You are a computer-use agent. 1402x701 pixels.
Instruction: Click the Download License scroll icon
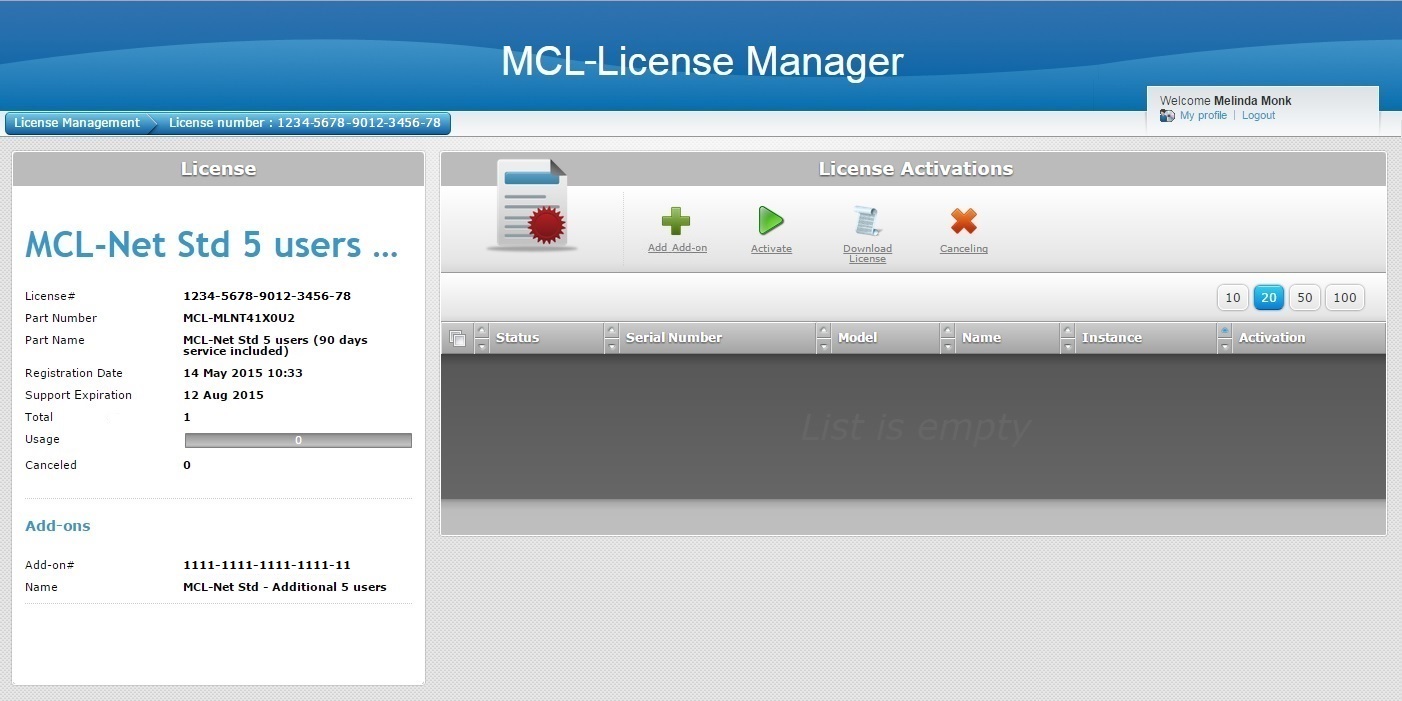866,221
